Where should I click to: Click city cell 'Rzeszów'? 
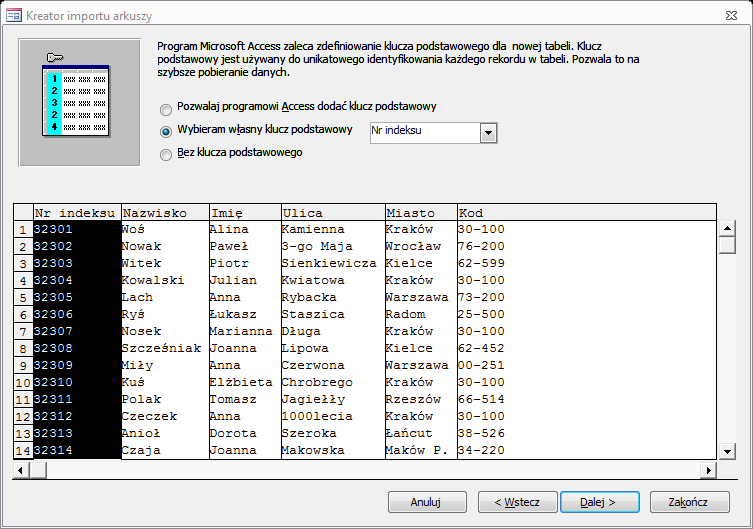[421, 399]
